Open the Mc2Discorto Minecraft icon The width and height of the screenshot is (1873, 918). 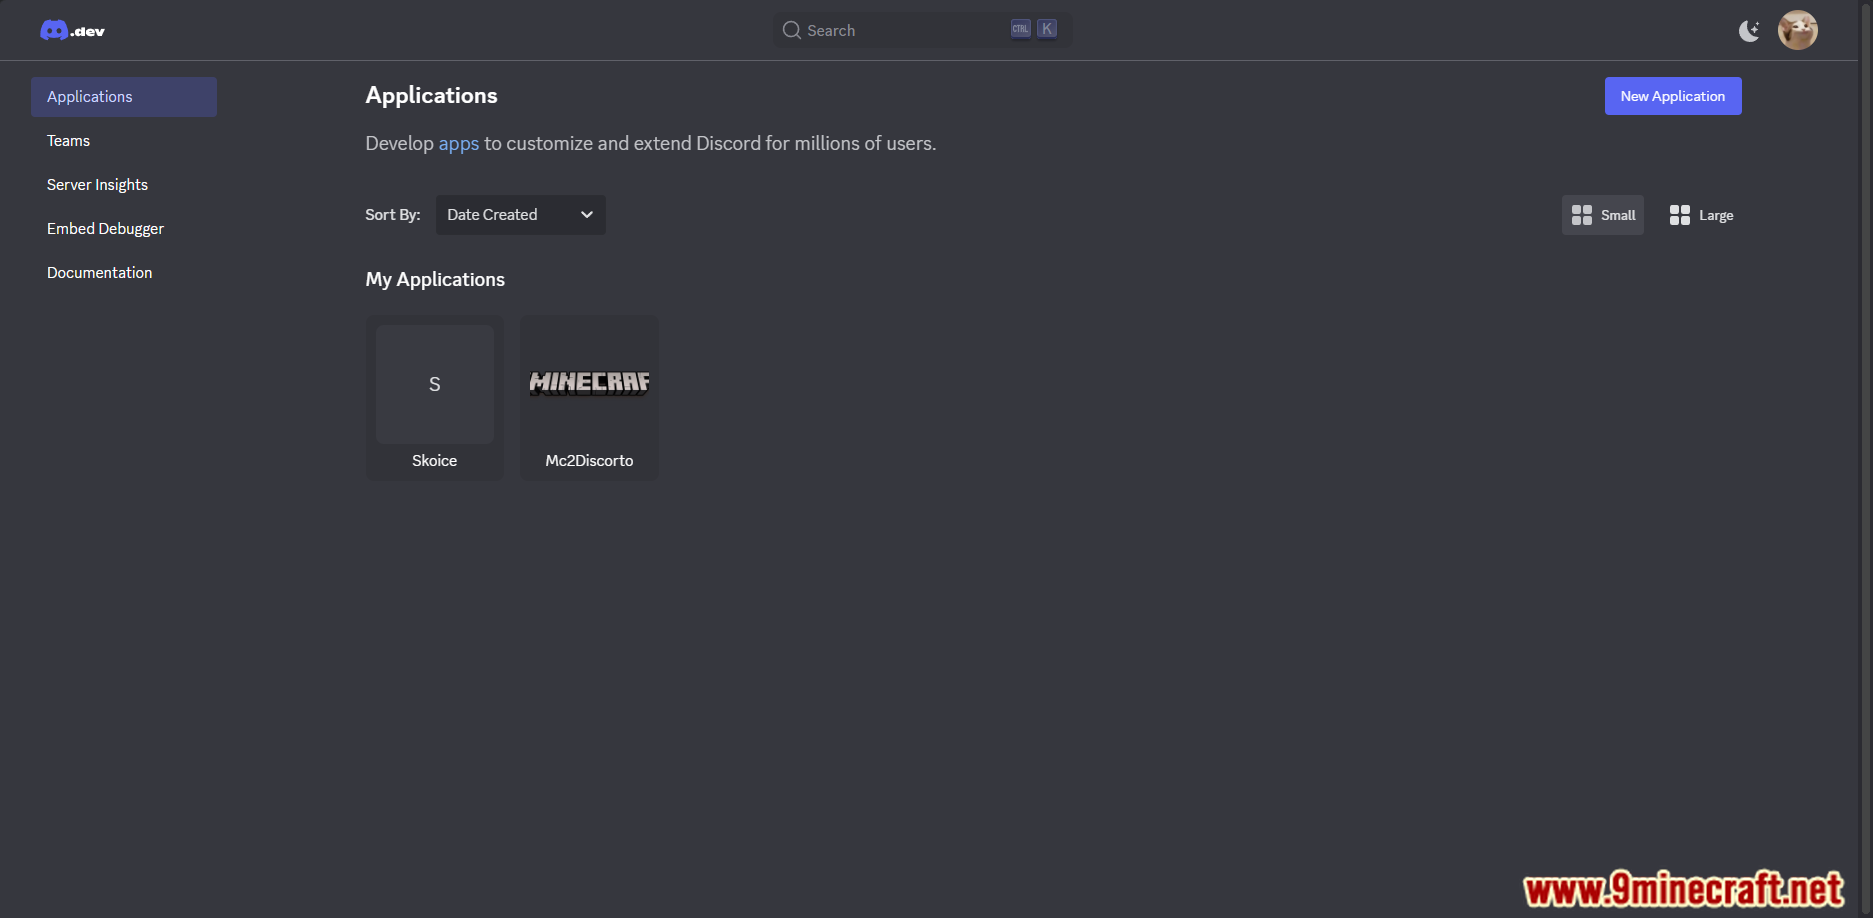[x=589, y=383]
